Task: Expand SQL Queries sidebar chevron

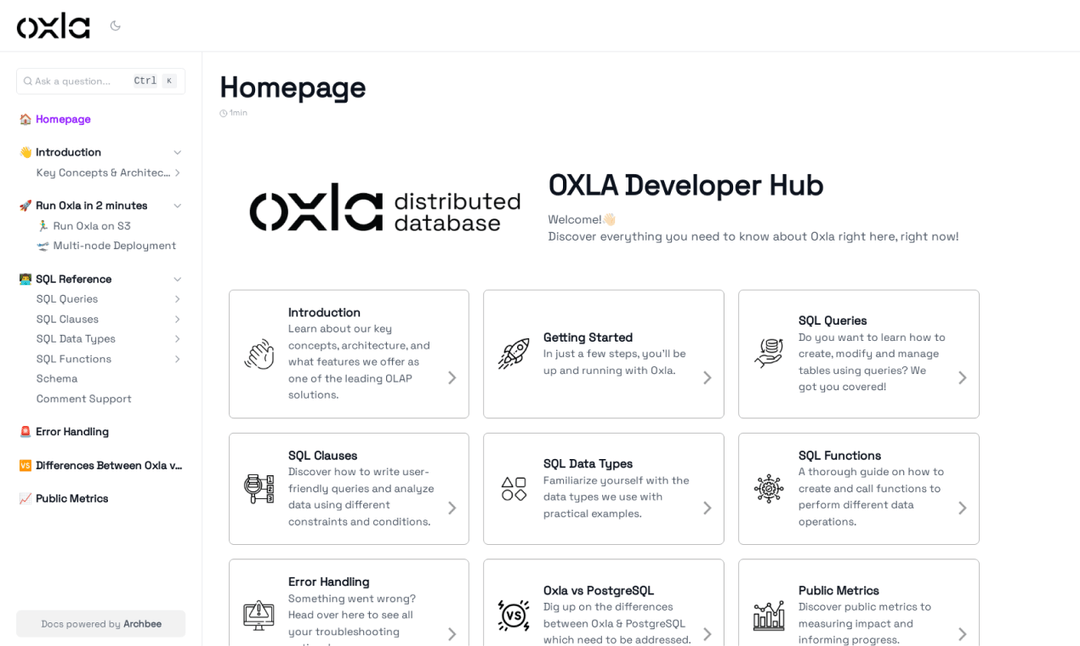Action: (x=177, y=299)
